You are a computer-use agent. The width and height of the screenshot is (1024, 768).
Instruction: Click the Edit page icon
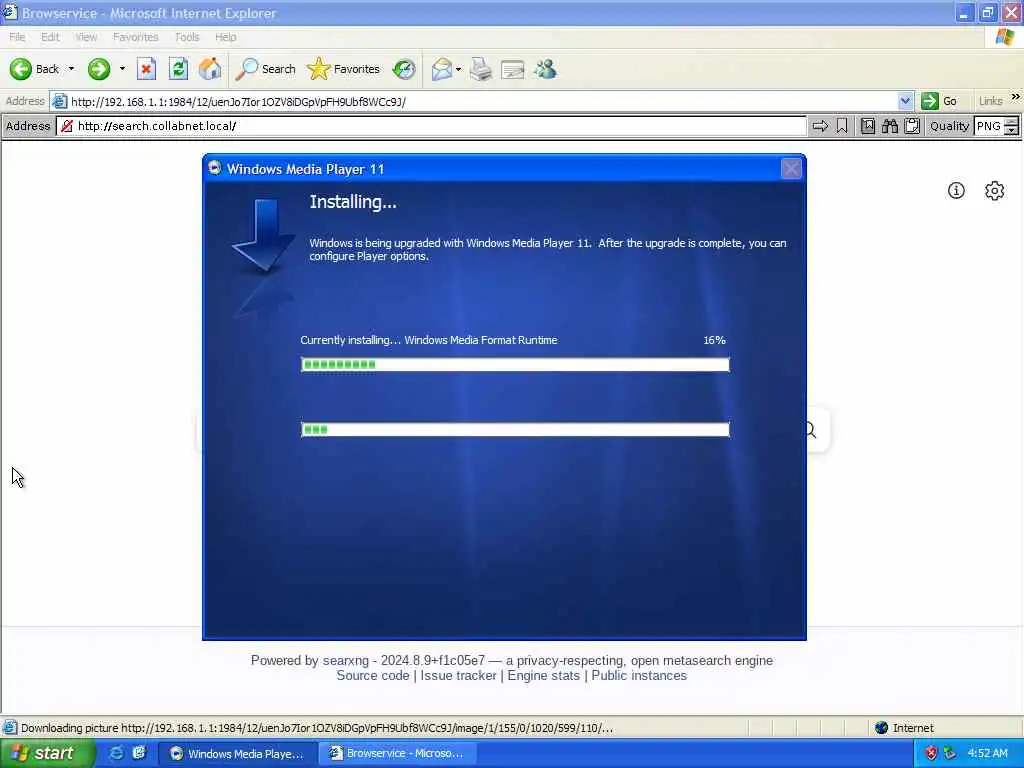click(x=513, y=69)
